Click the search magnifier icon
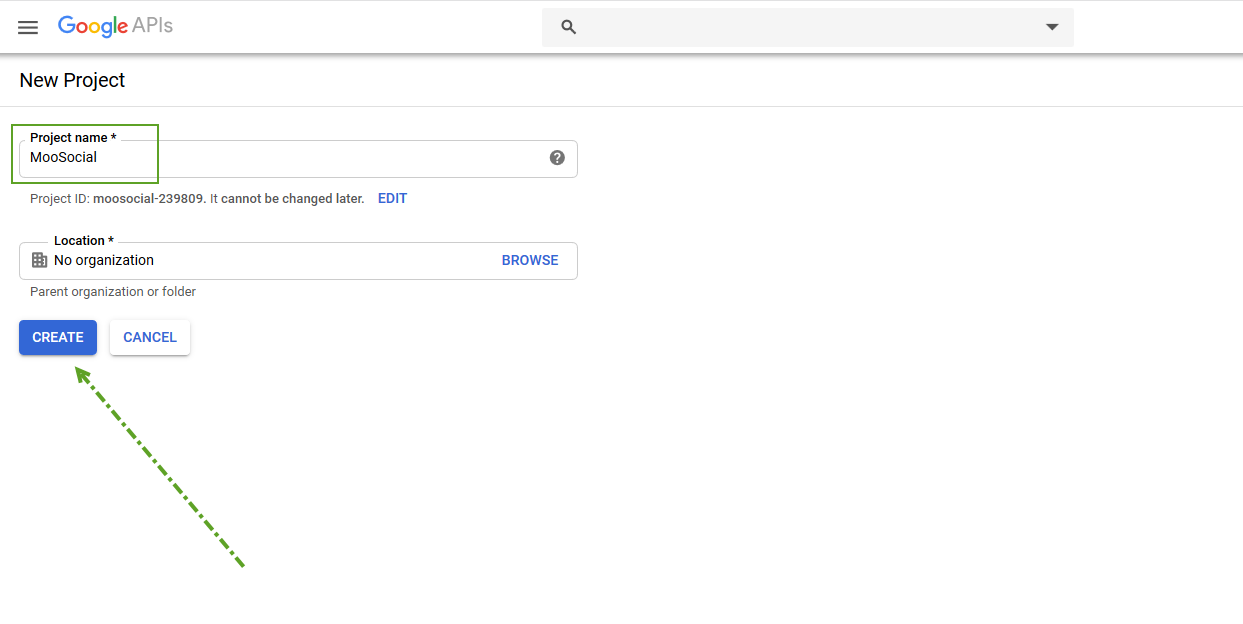Image resolution: width=1243 pixels, height=624 pixels. 569,27
